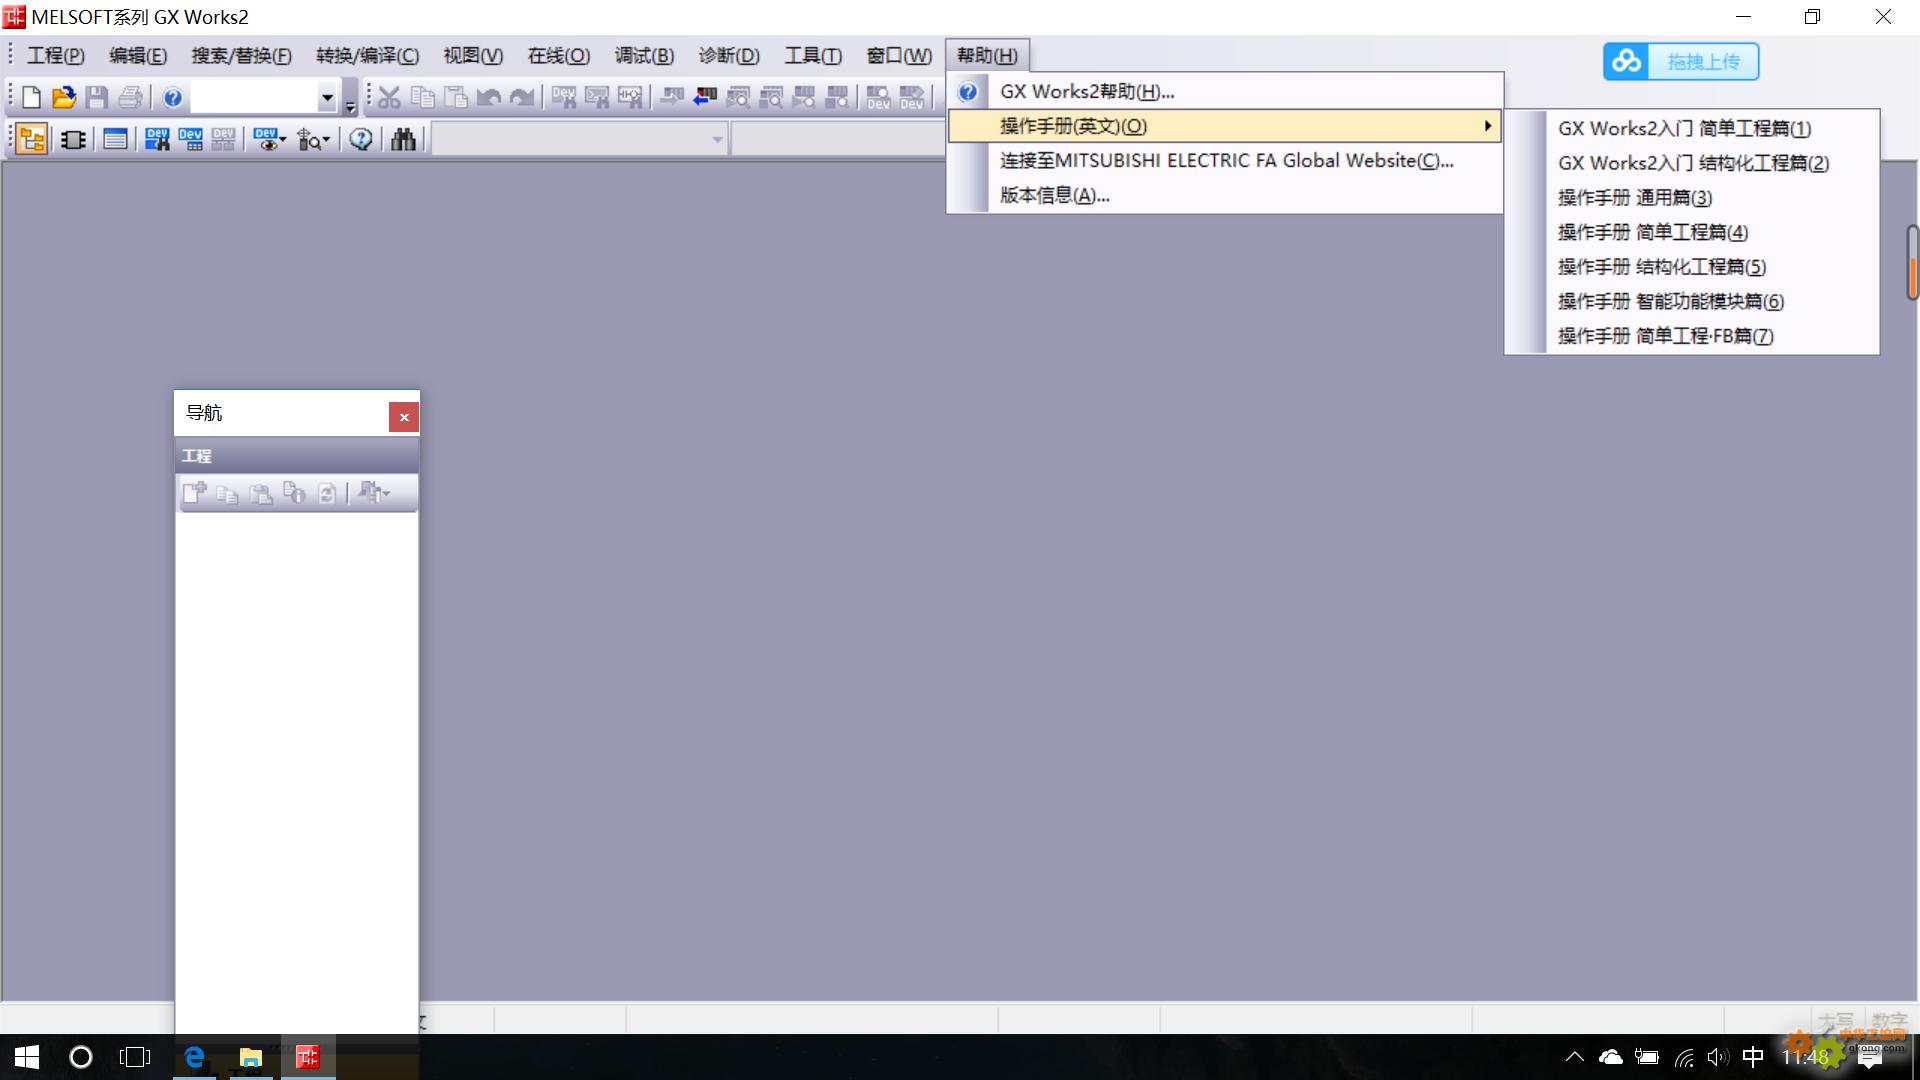Open GX Works2入门 结构化工程篇(2) manual

(x=1692, y=163)
